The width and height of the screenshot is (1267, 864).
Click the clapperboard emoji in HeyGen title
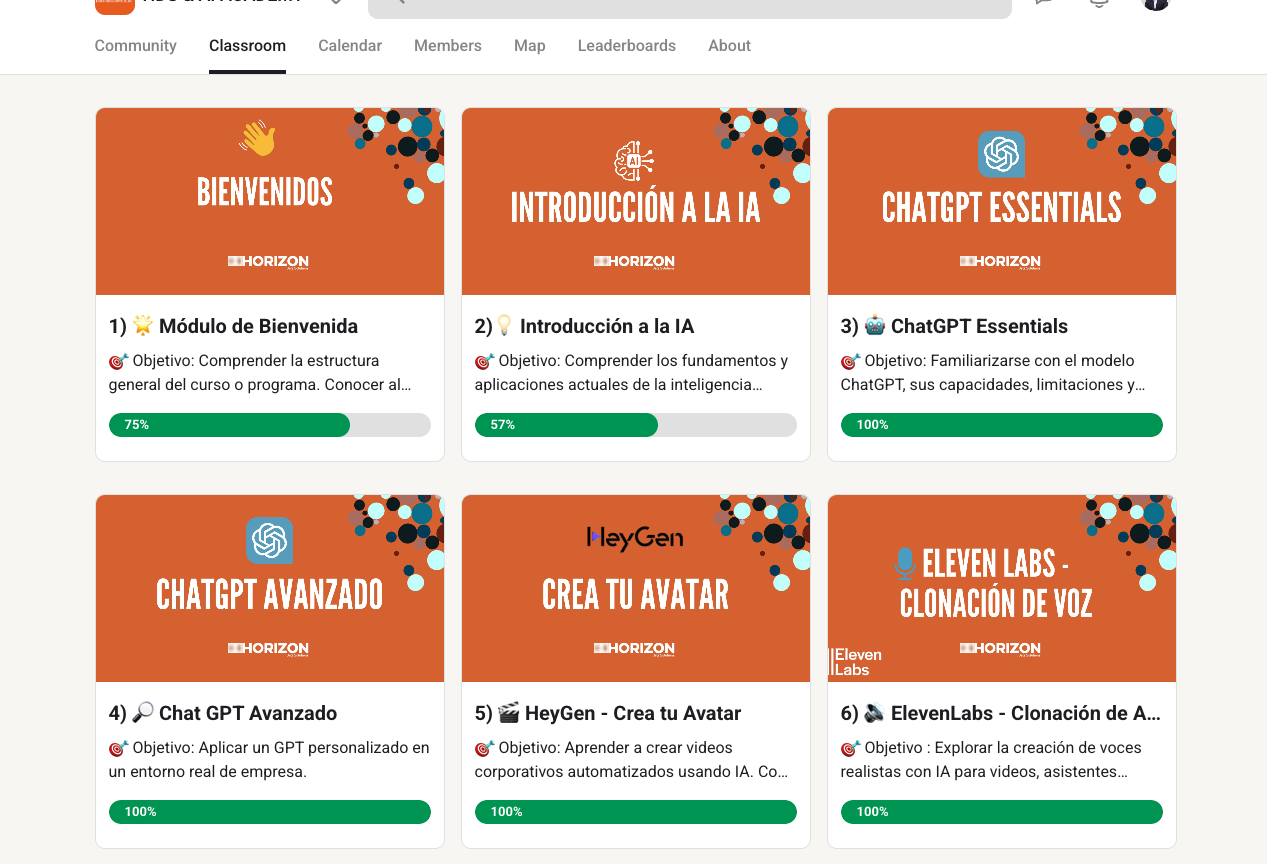509,712
